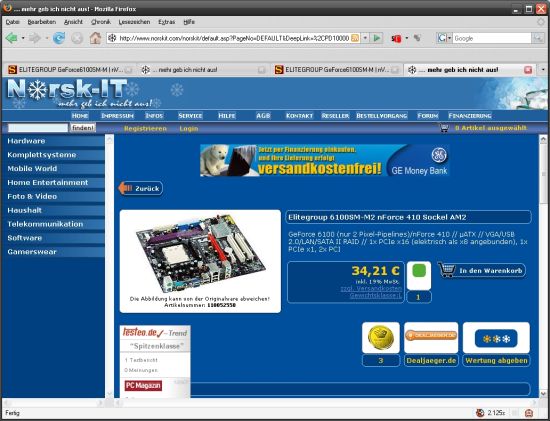Click into the Google search box
Screen dimensions: 550x421
[x=492, y=38]
